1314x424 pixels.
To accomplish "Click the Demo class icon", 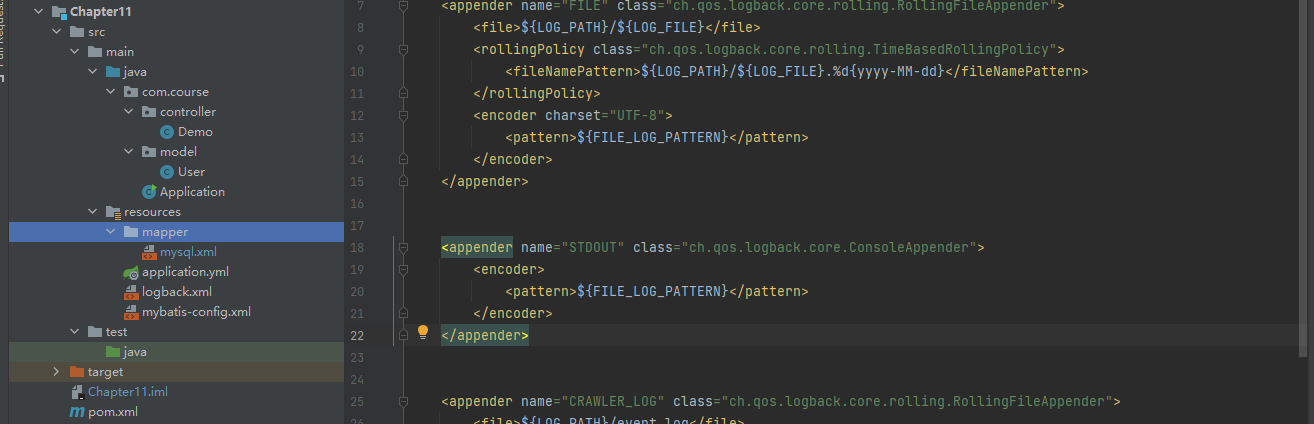I will pyautogui.click(x=167, y=132).
